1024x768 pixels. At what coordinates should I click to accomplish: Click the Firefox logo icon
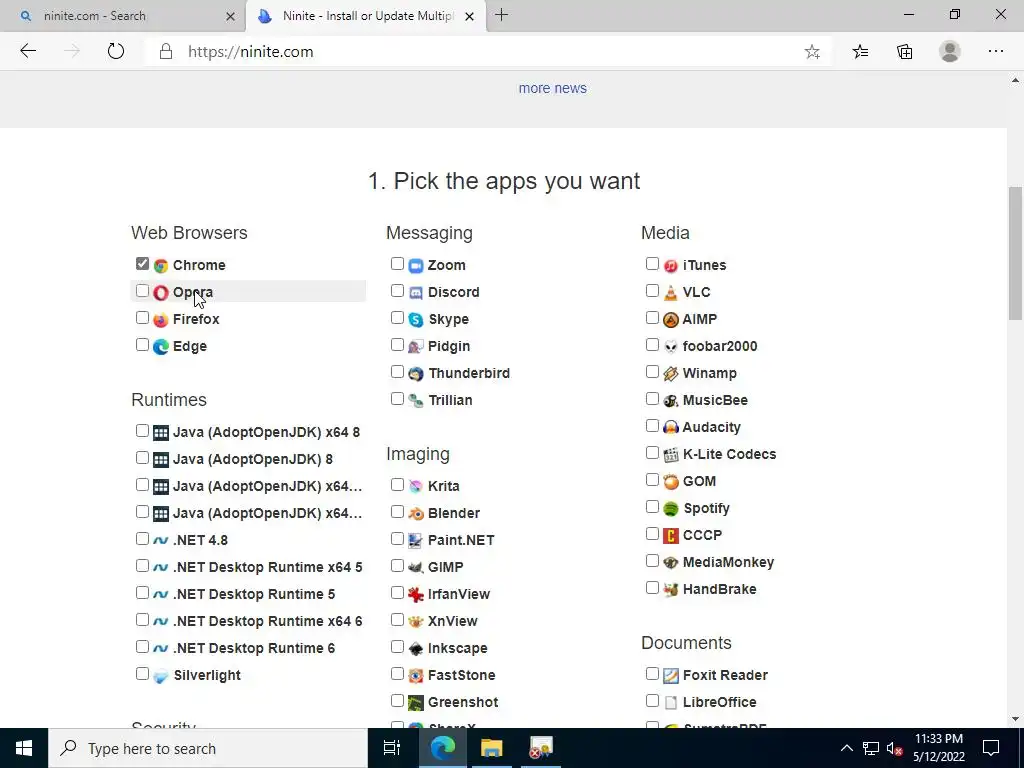[161, 320]
